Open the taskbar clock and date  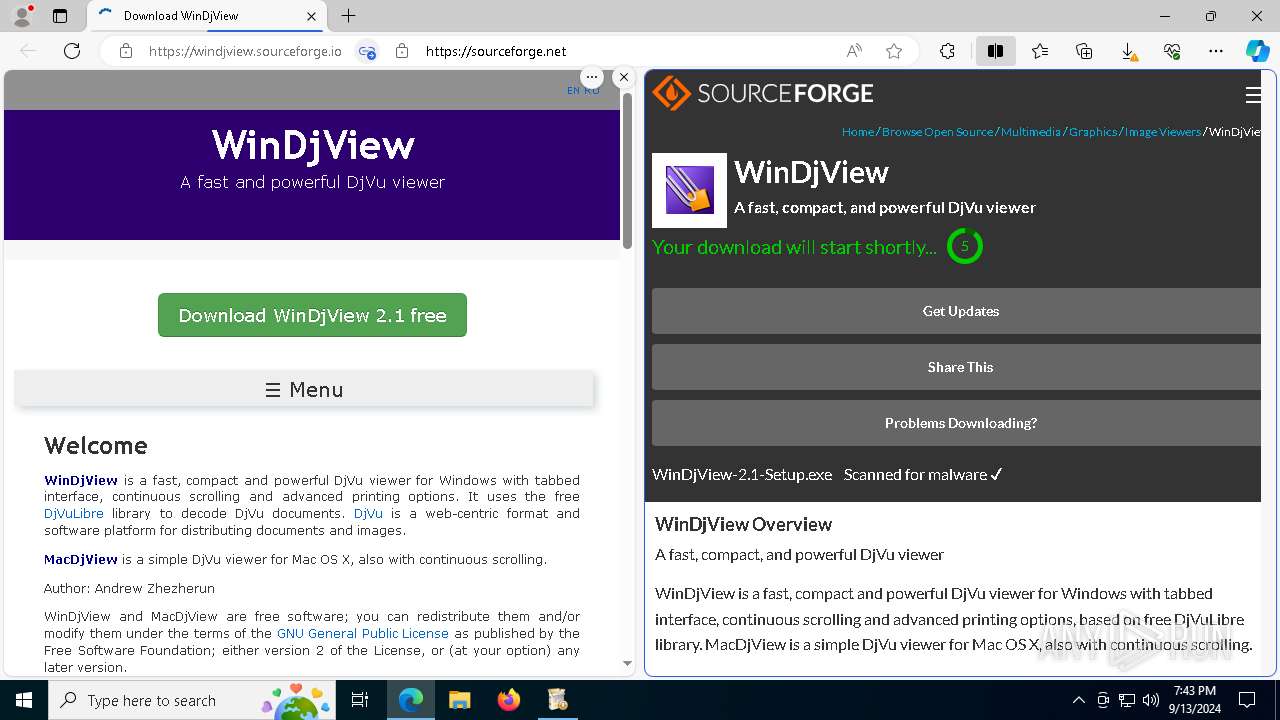(1194, 700)
